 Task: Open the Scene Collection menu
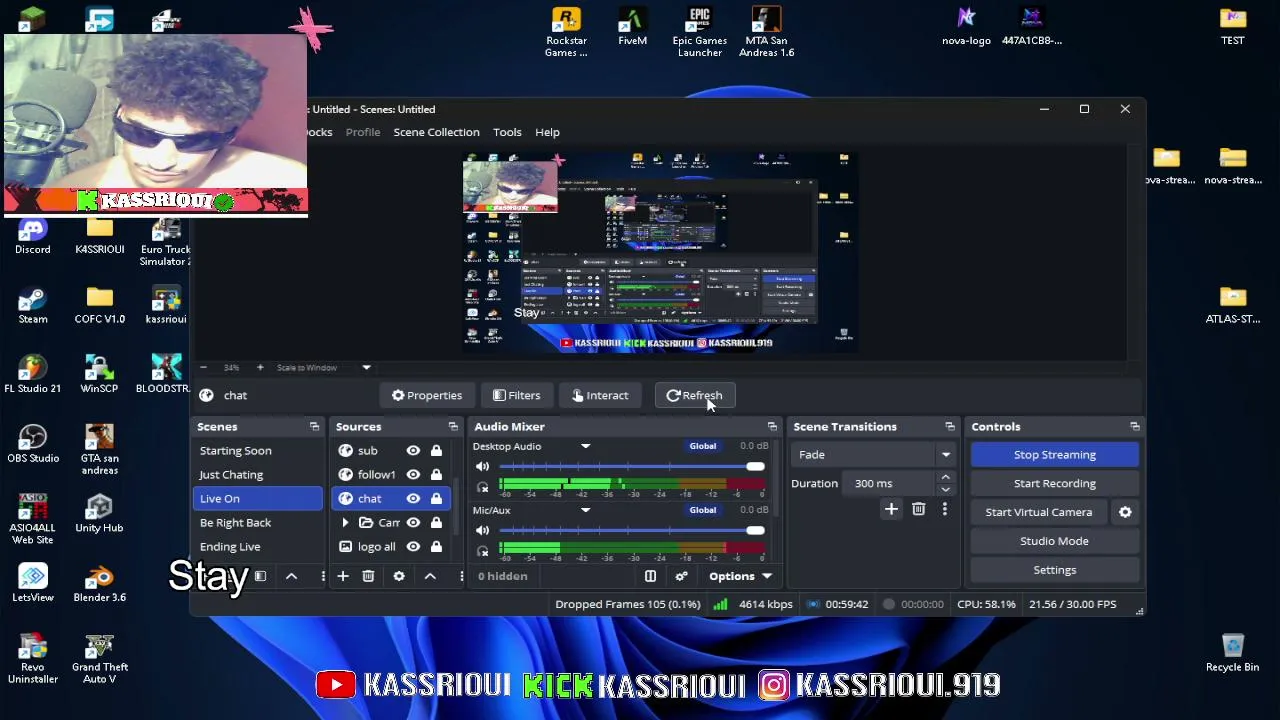tap(436, 132)
